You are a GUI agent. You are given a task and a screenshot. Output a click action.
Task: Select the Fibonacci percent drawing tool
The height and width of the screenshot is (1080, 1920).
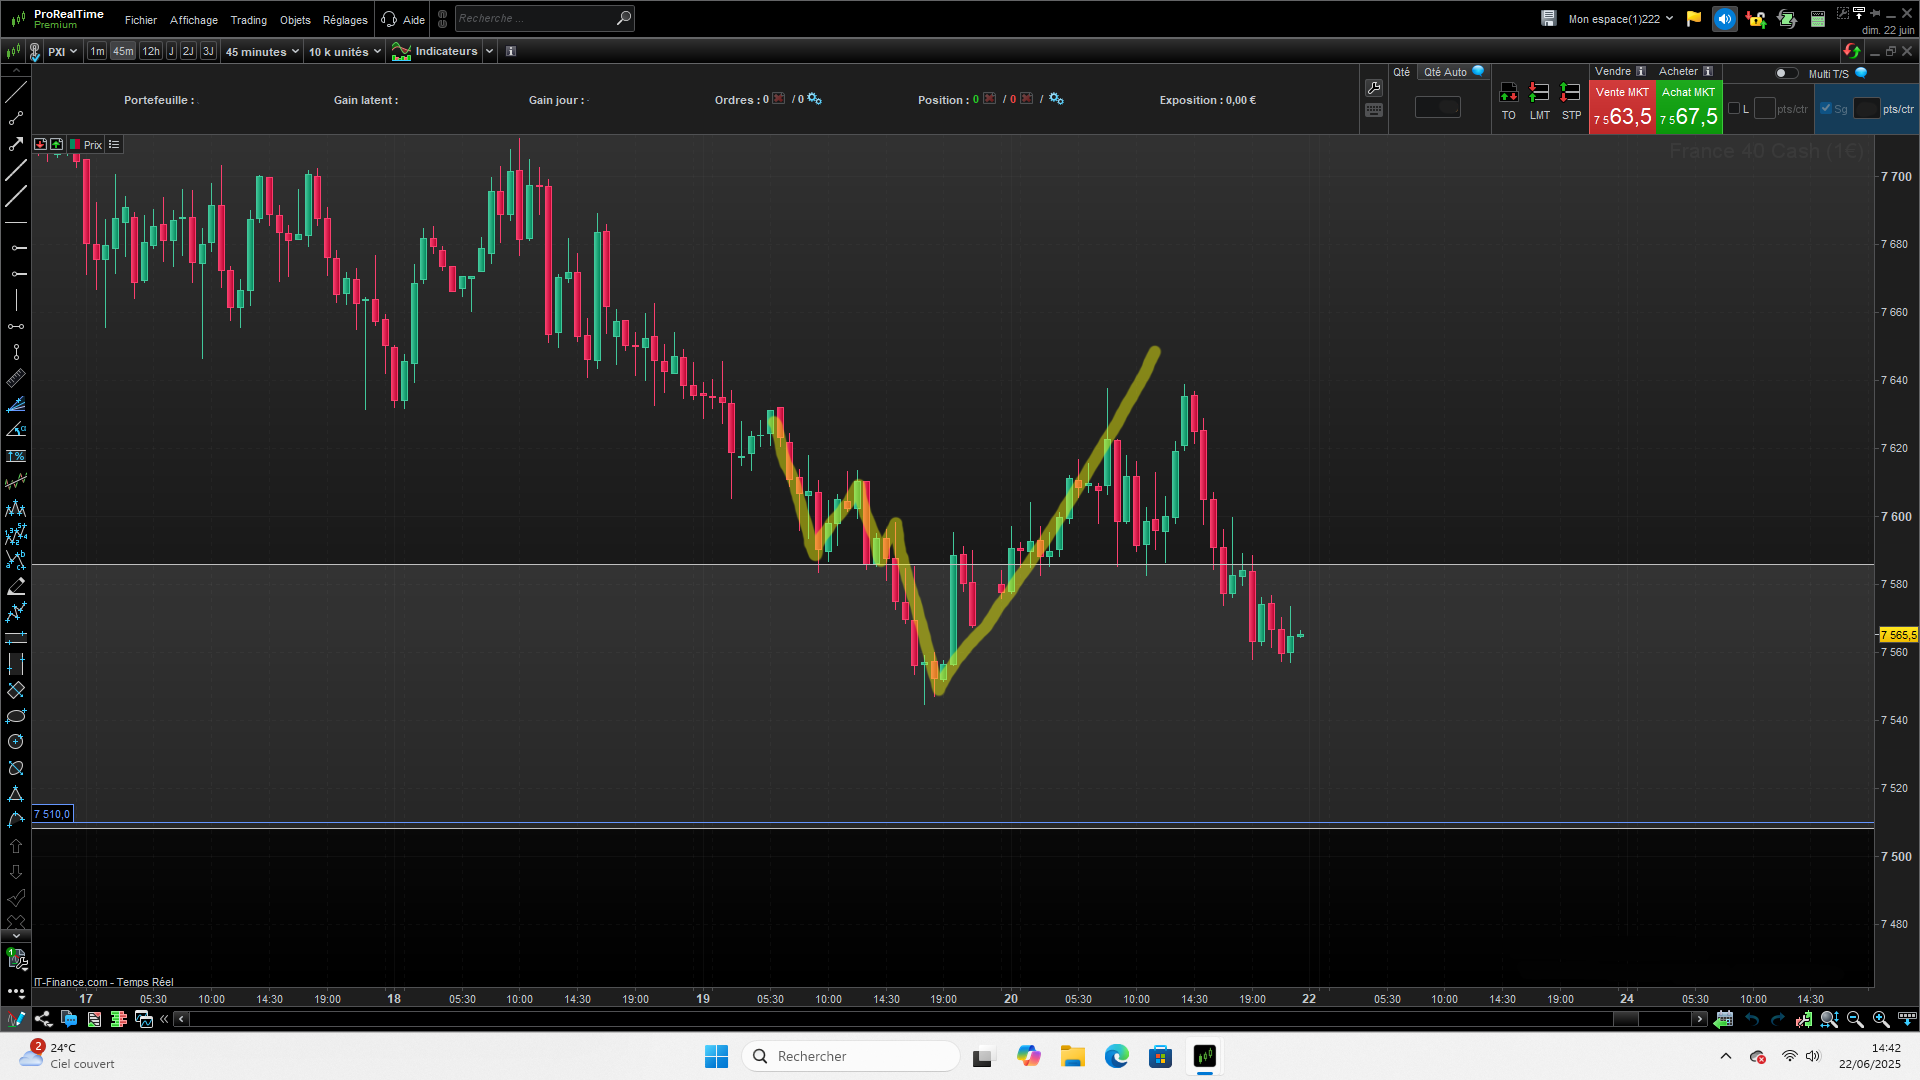pos(16,456)
